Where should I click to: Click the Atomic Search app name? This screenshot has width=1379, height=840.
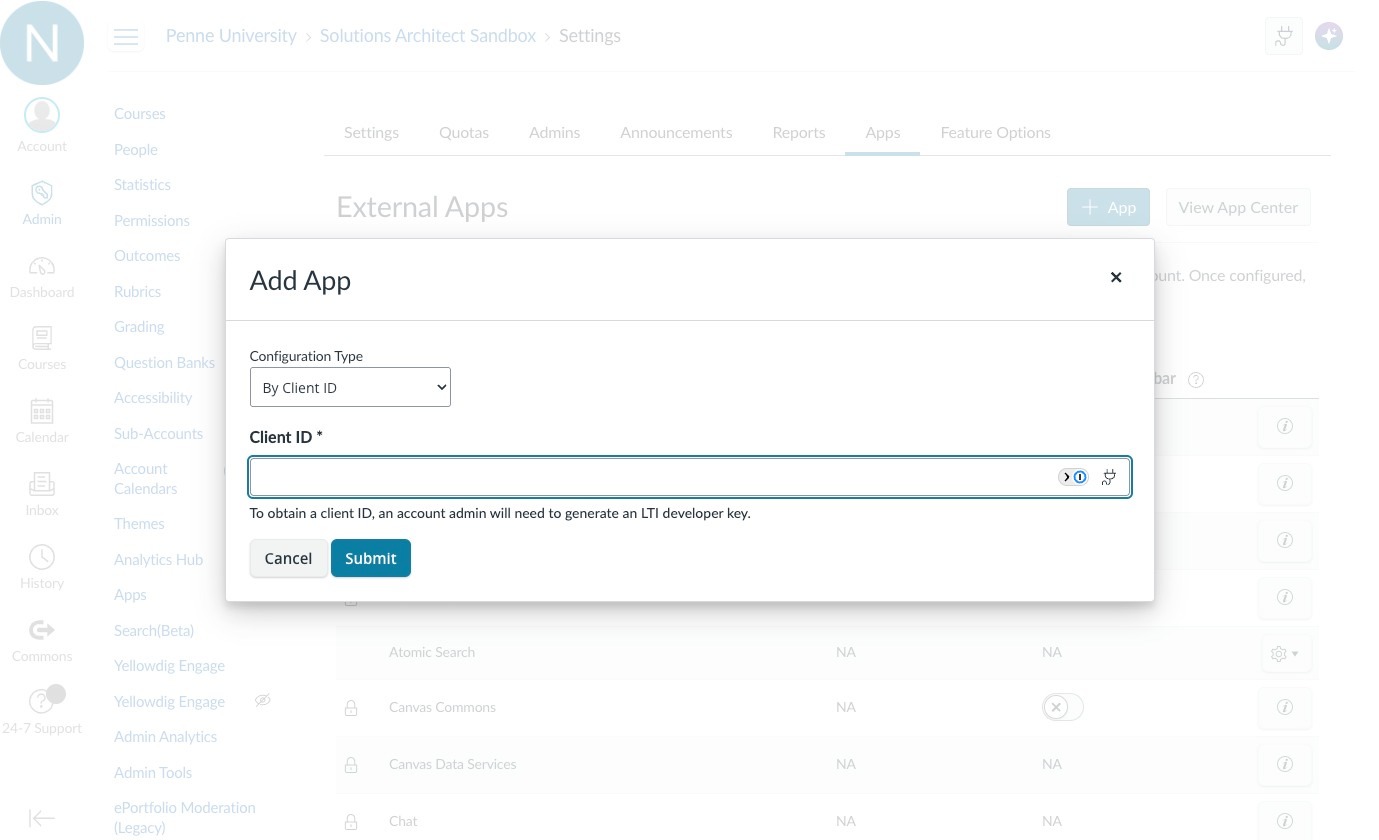click(x=432, y=652)
